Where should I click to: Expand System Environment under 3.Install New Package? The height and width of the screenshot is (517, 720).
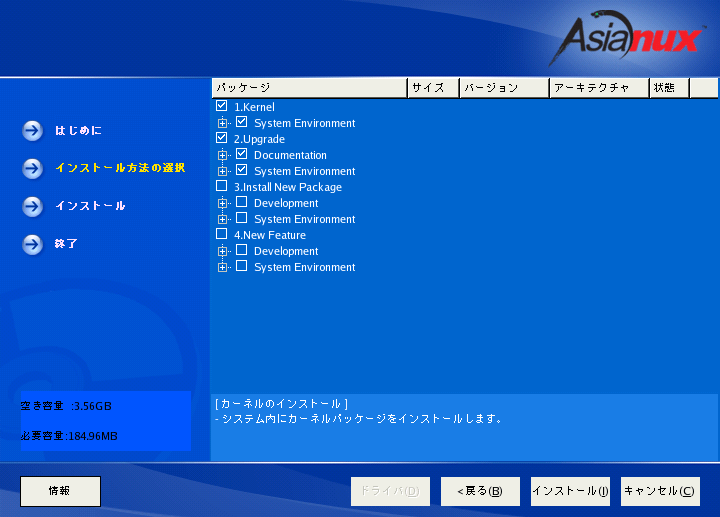point(222,219)
